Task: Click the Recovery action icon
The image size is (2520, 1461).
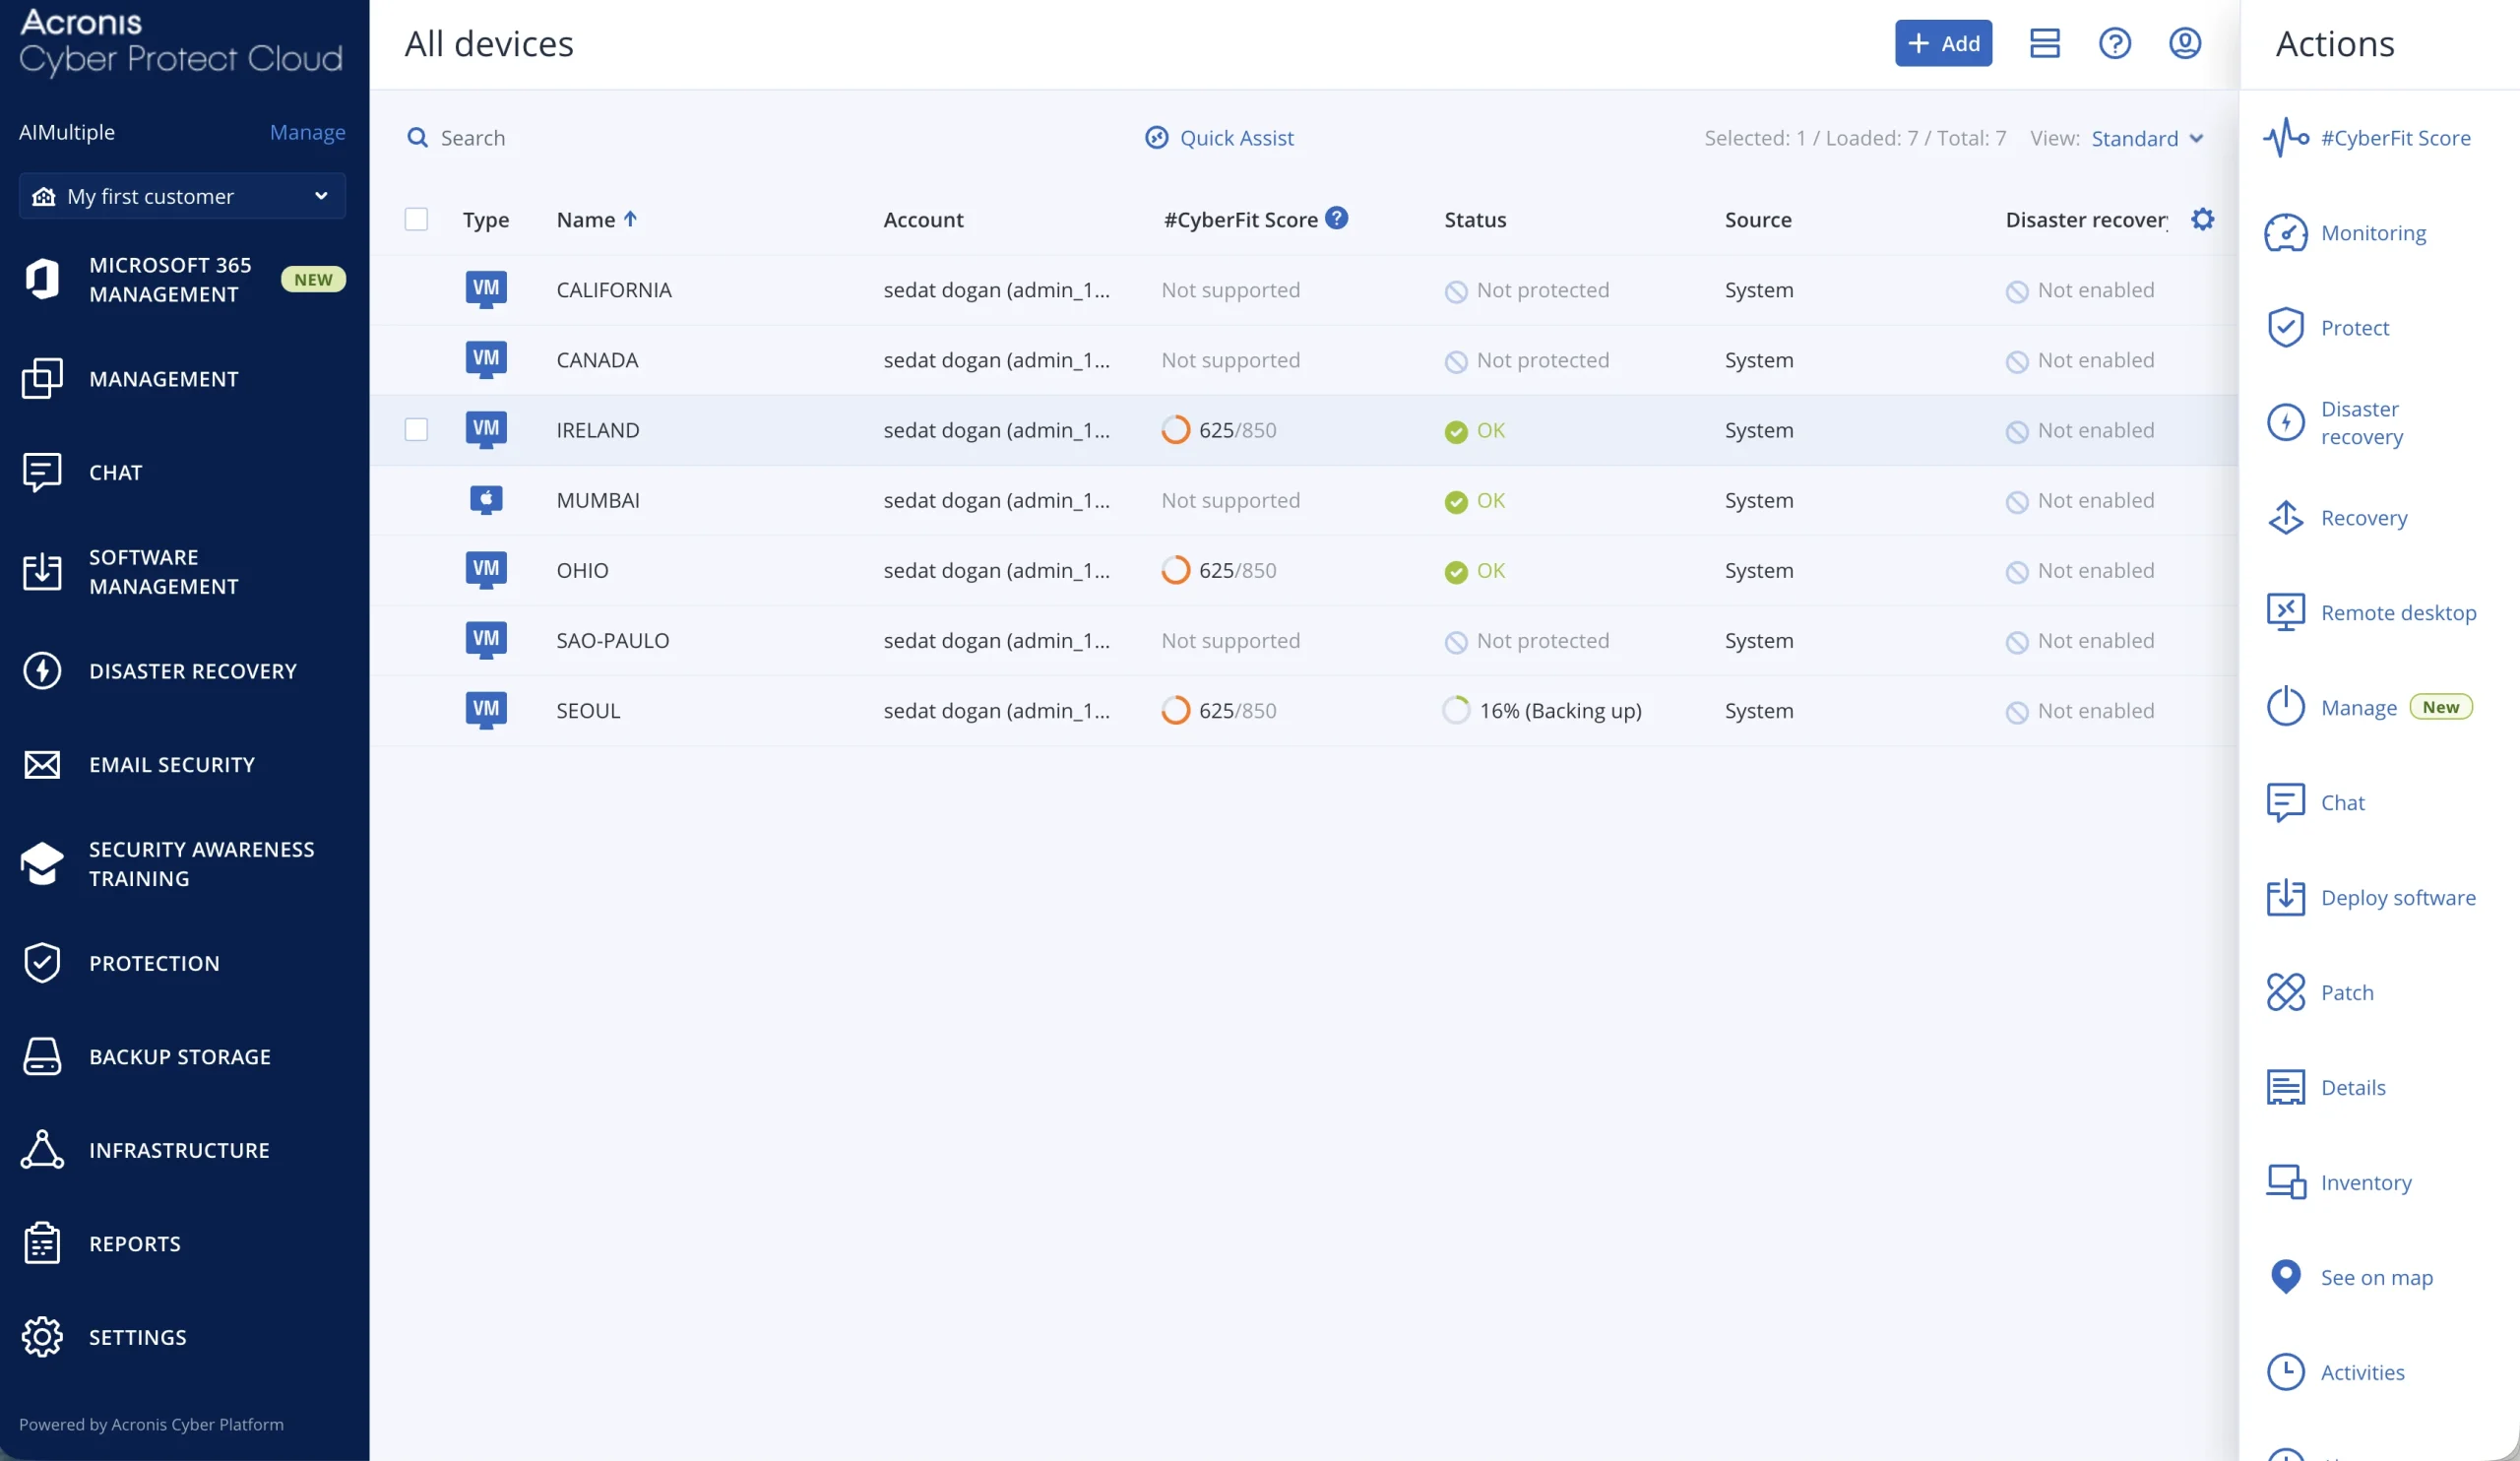Action: pos(2285,518)
